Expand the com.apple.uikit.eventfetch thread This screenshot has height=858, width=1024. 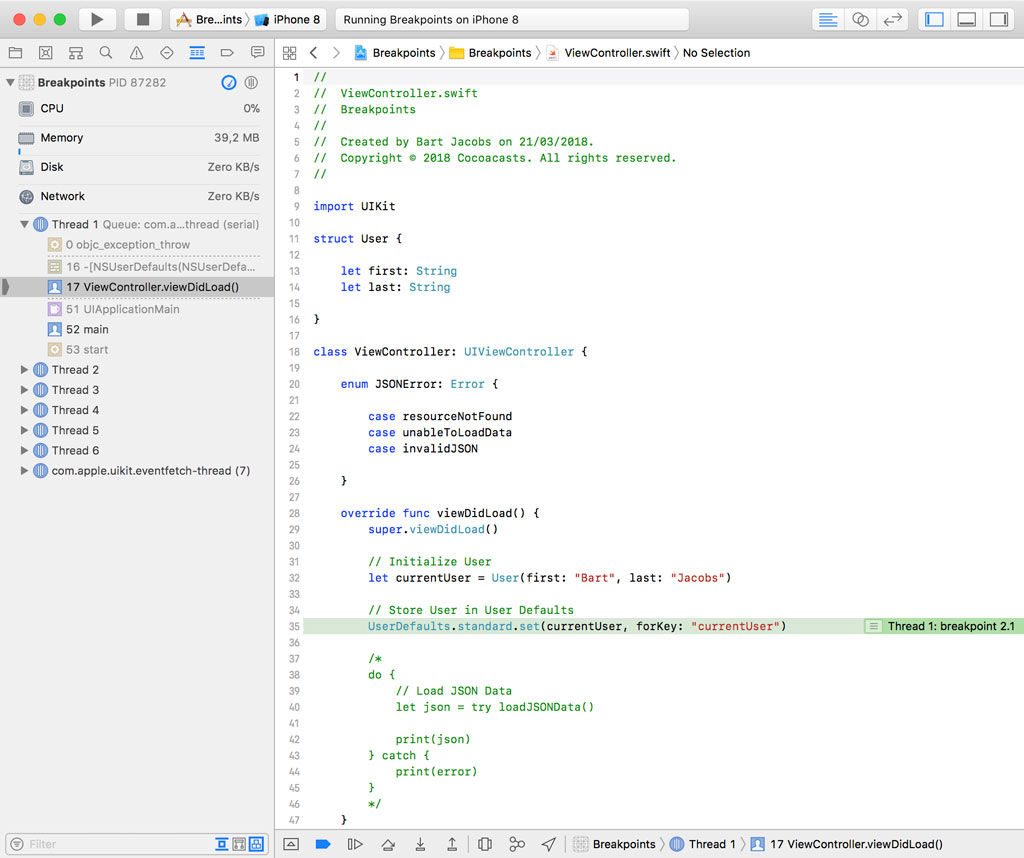24,470
